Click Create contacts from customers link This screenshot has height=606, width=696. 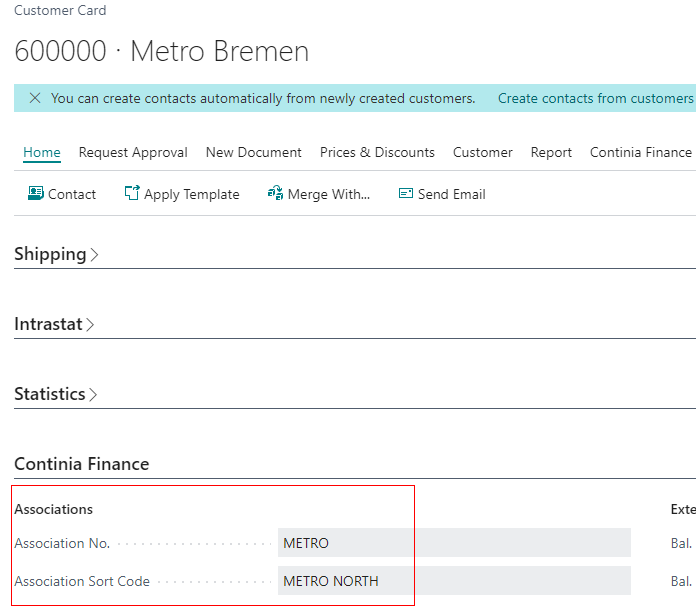tap(595, 98)
